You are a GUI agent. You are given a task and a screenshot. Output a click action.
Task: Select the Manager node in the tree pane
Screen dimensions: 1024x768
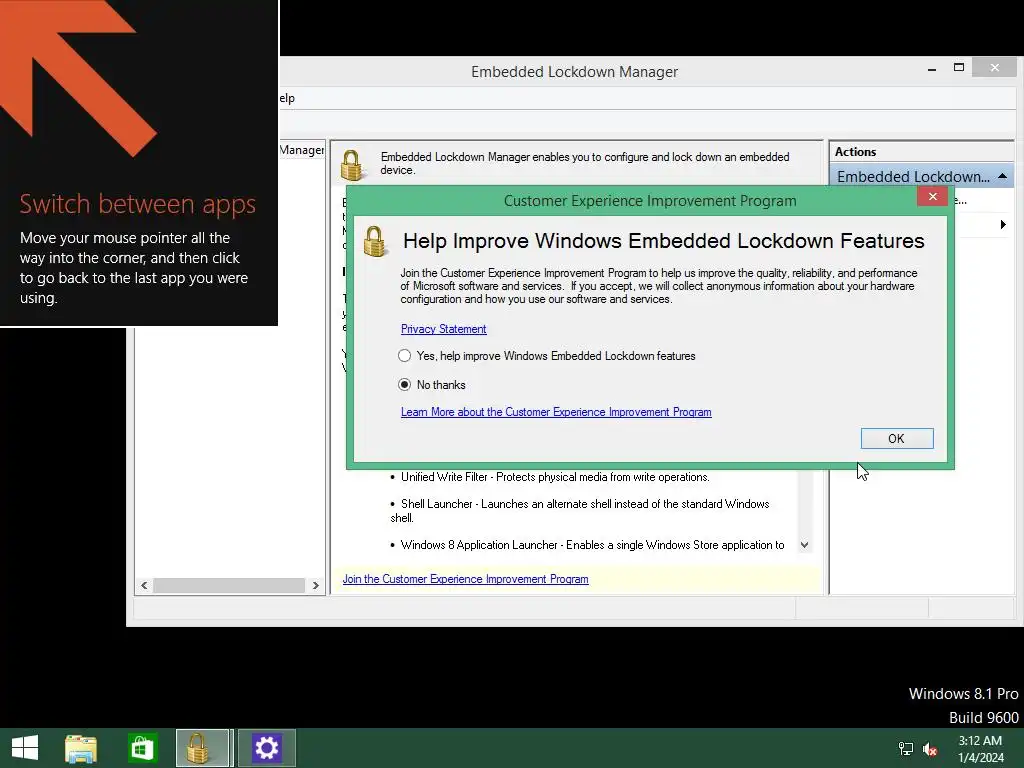click(x=302, y=150)
